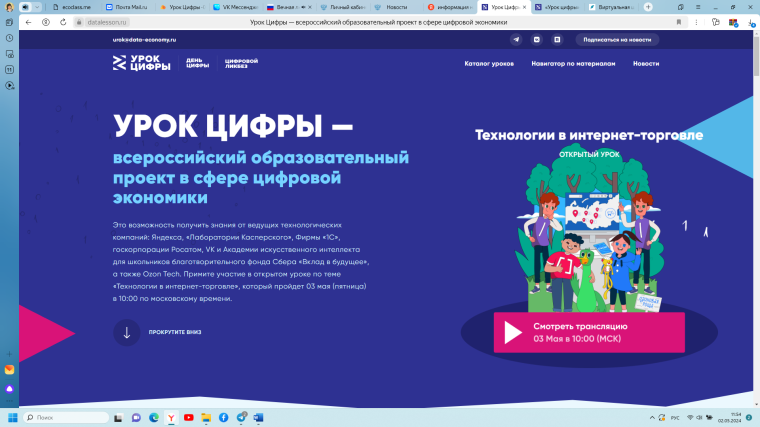
Task: Open the VK social link icon
Action: (x=537, y=40)
